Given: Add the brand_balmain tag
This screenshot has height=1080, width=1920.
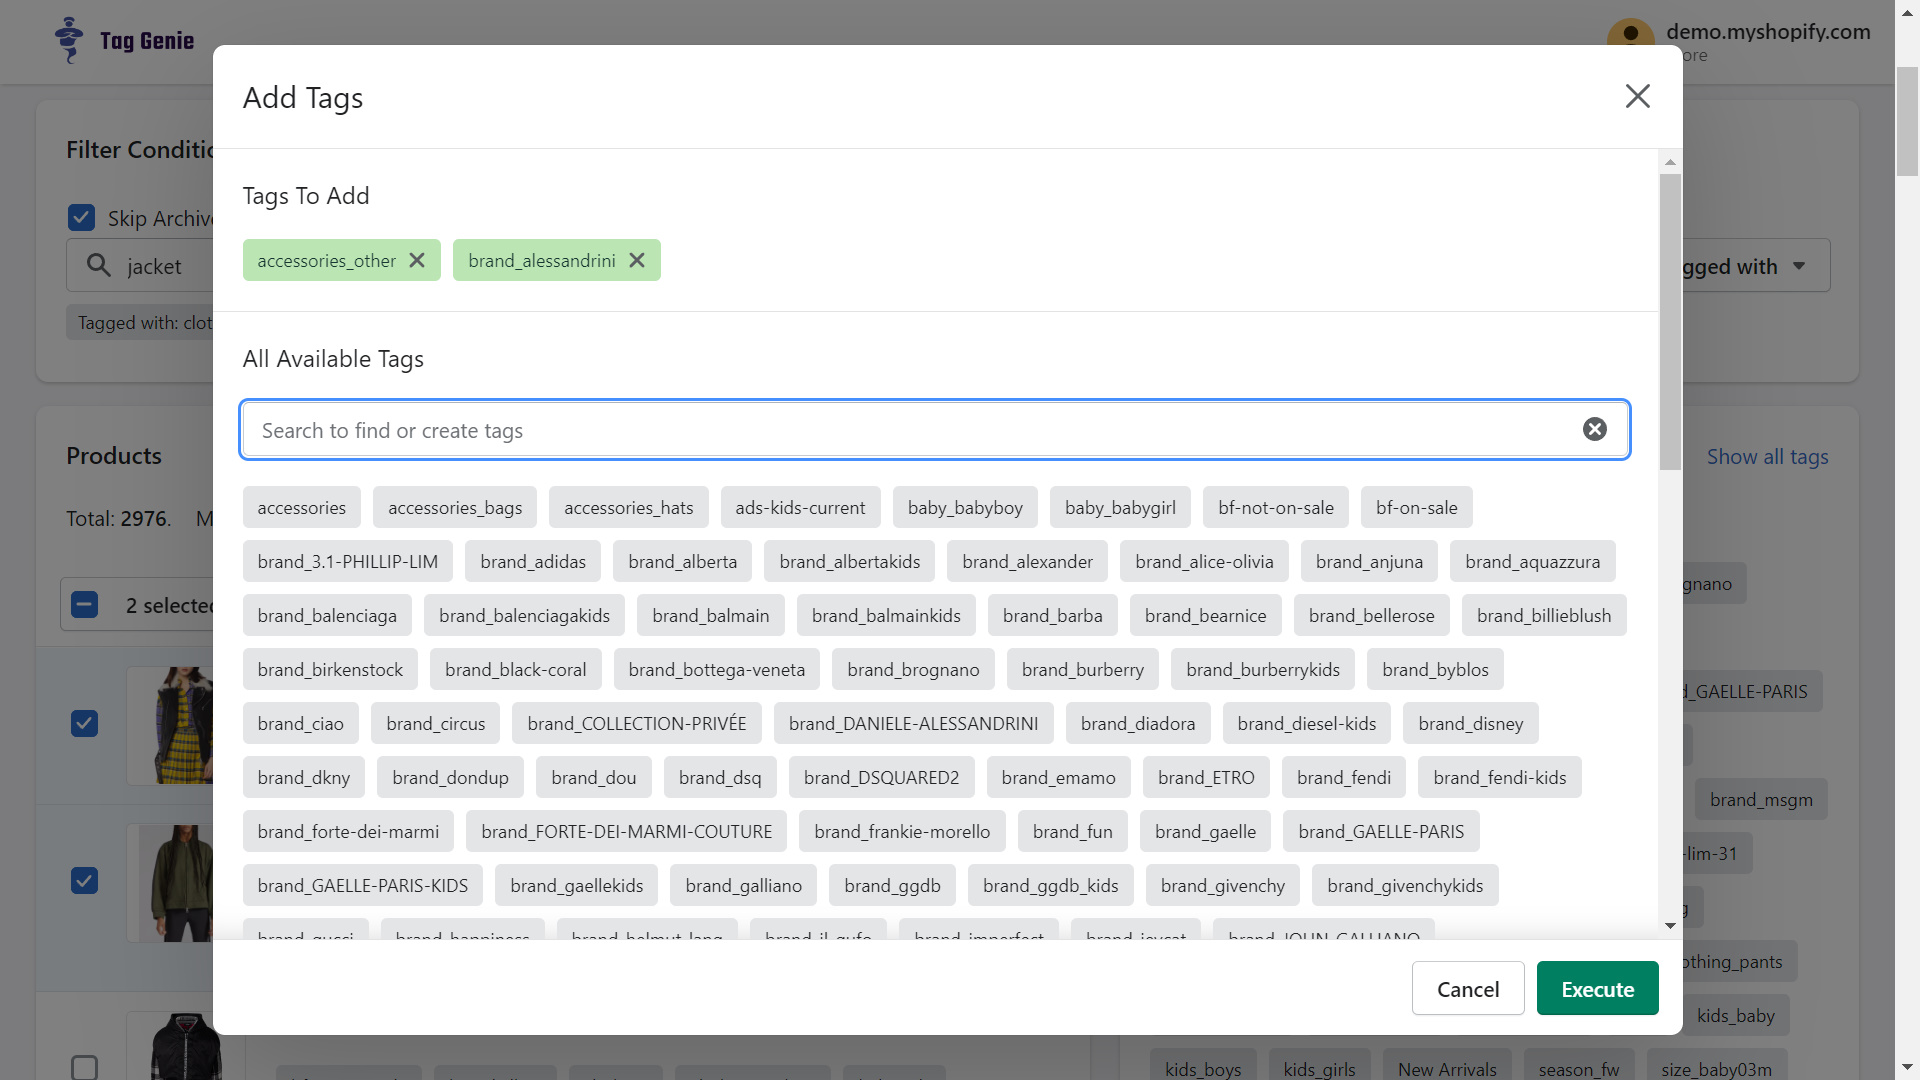Looking at the screenshot, I should click(x=710, y=615).
